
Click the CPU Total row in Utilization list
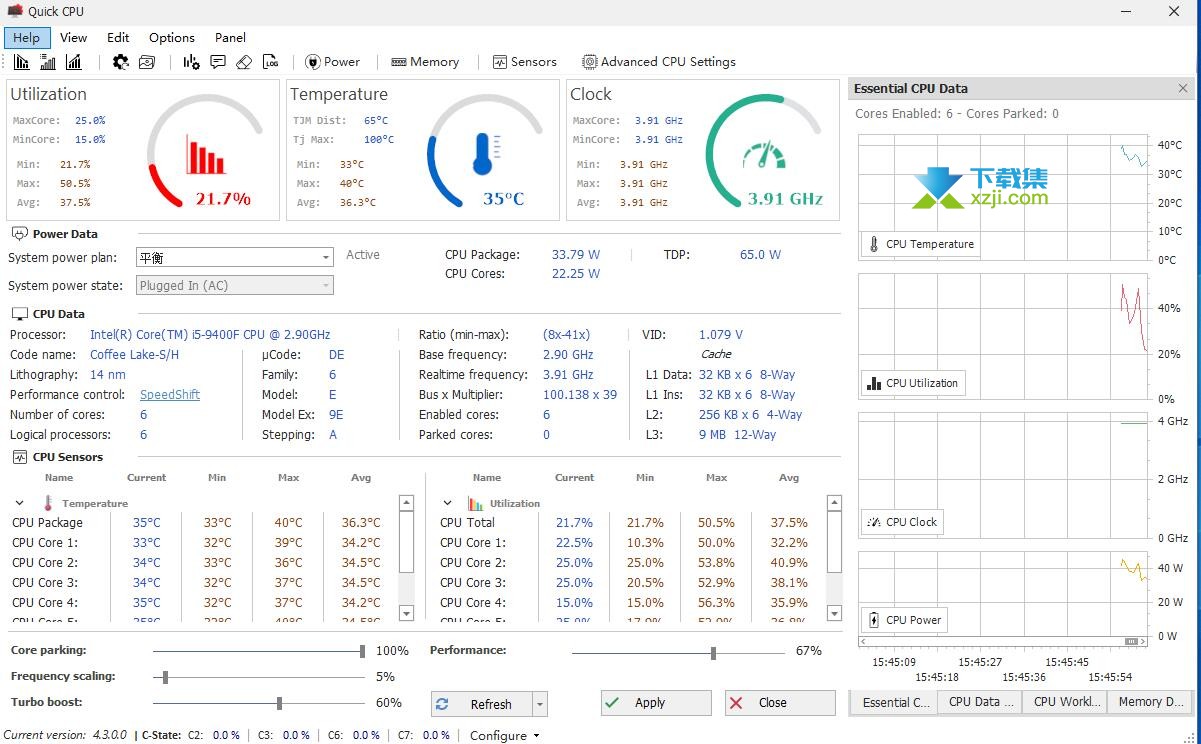(632, 523)
